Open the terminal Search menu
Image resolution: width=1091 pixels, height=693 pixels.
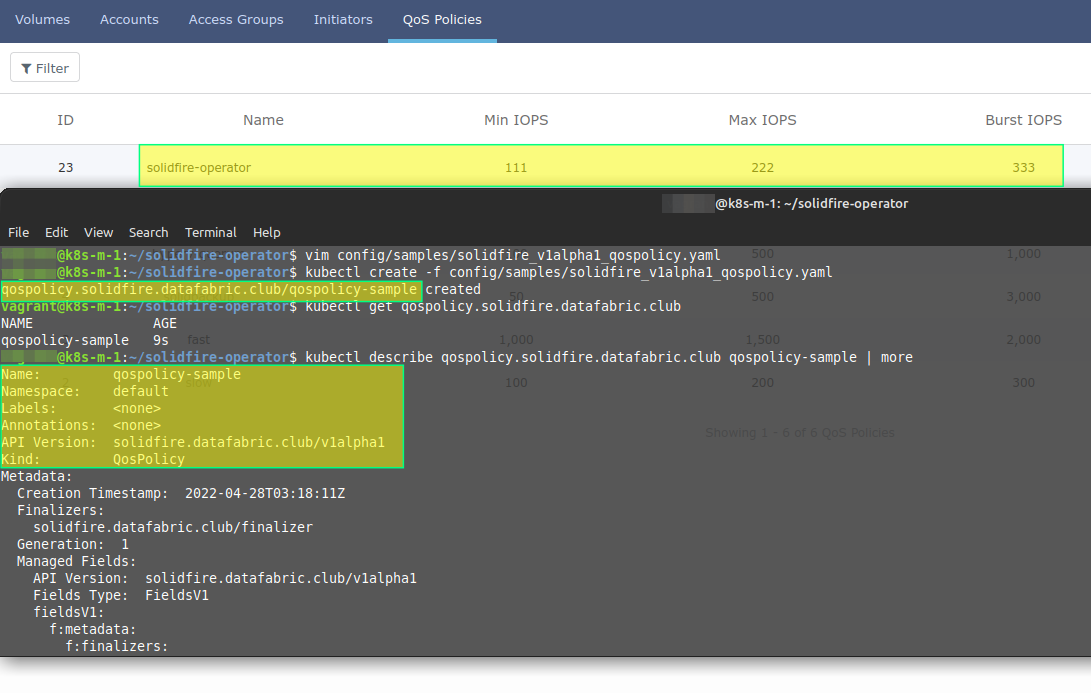(x=148, y=232)
